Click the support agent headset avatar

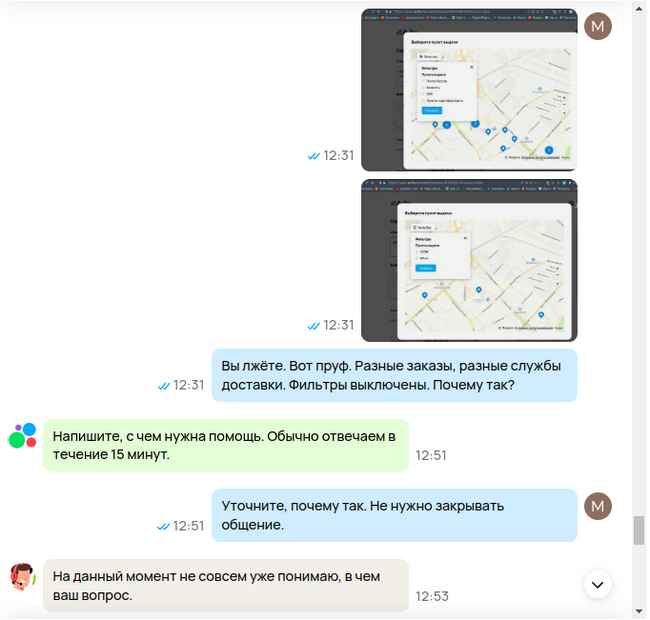[23, 577]
